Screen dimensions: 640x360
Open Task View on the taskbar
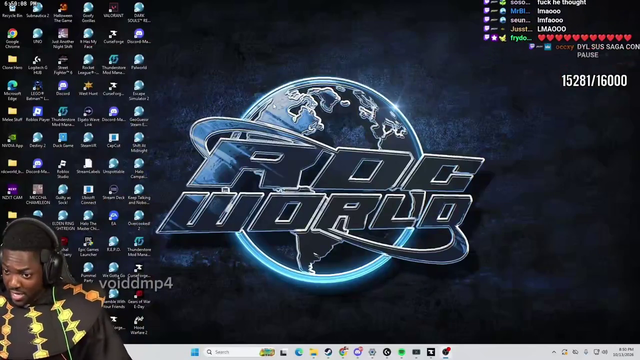coord(283,352)
